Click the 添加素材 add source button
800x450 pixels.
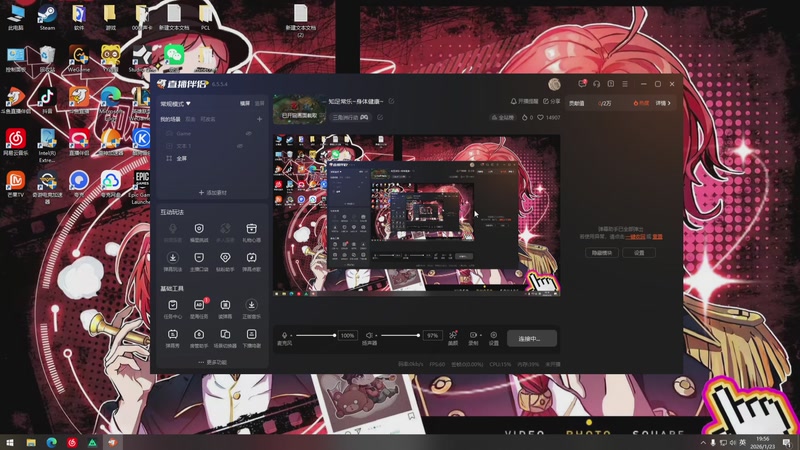213,193
